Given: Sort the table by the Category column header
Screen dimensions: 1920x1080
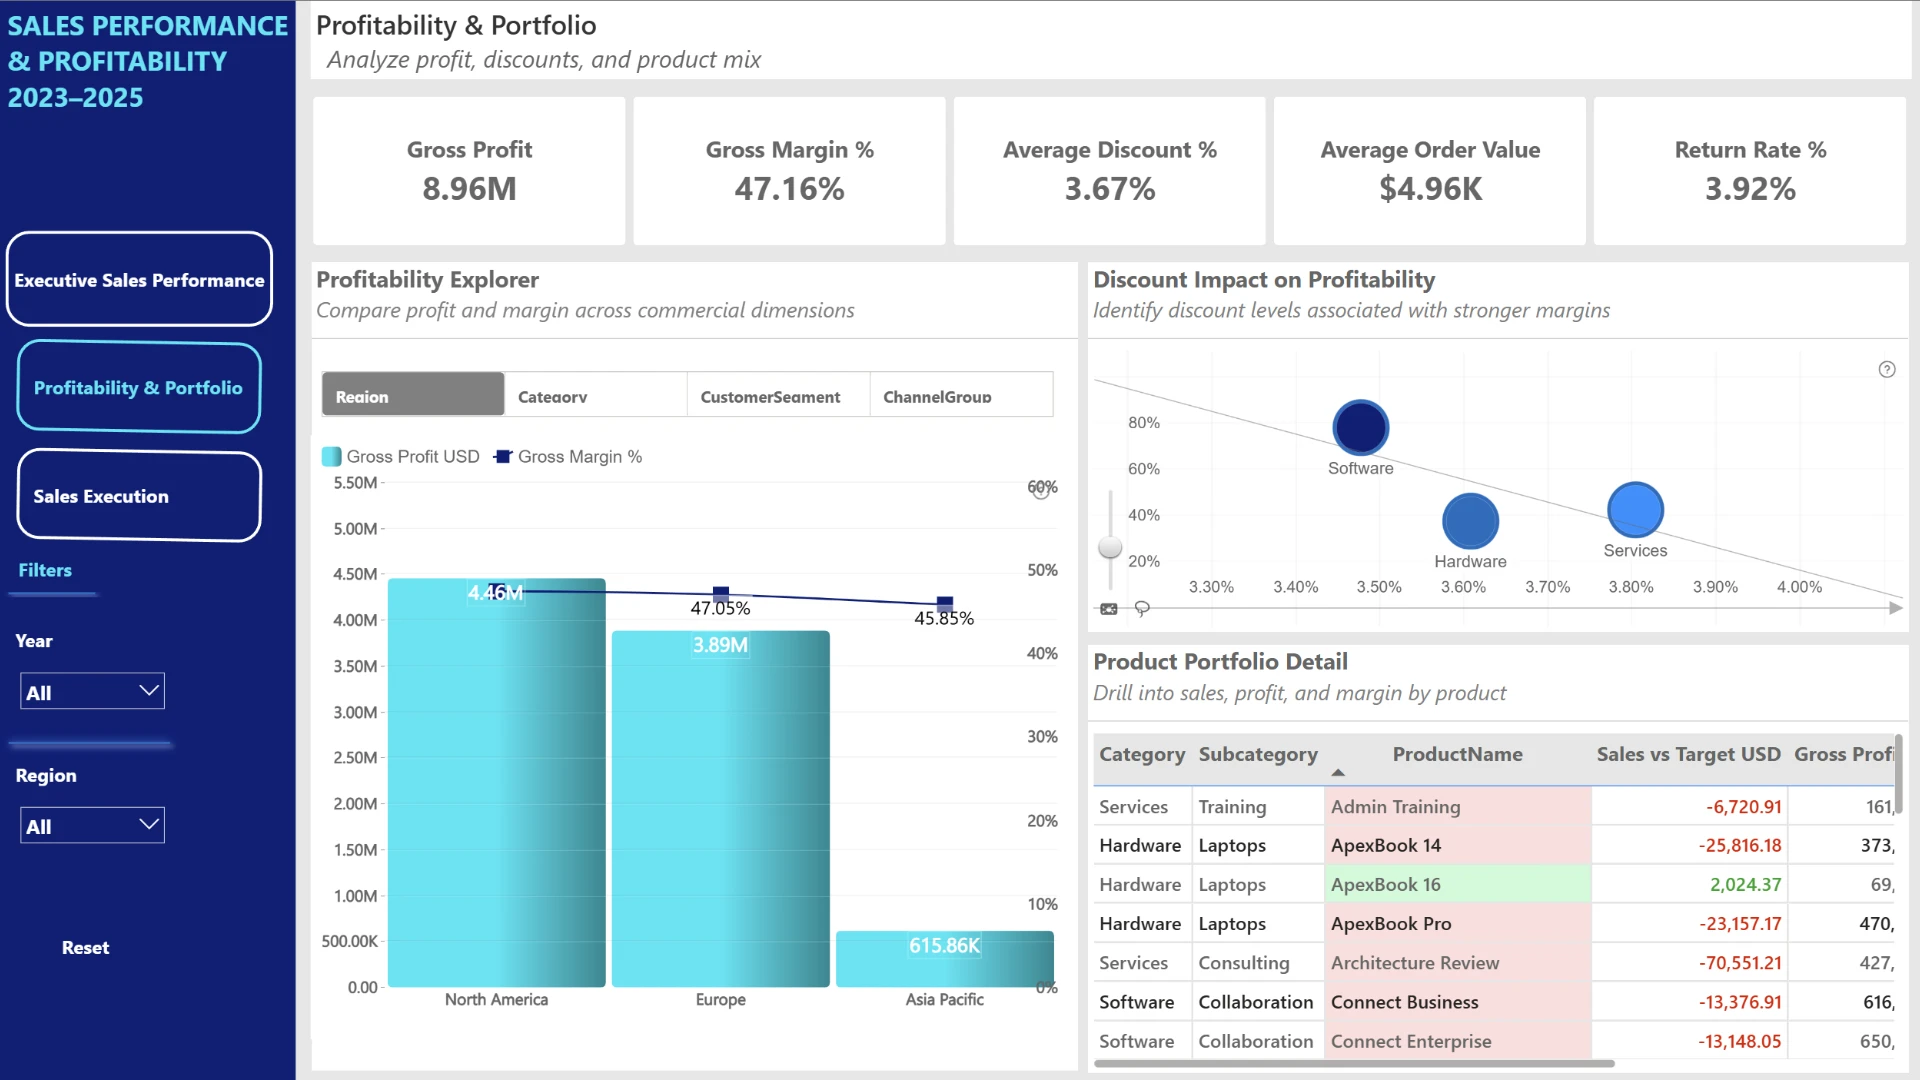Looking at the screenshot, I should coord(1142,754).
